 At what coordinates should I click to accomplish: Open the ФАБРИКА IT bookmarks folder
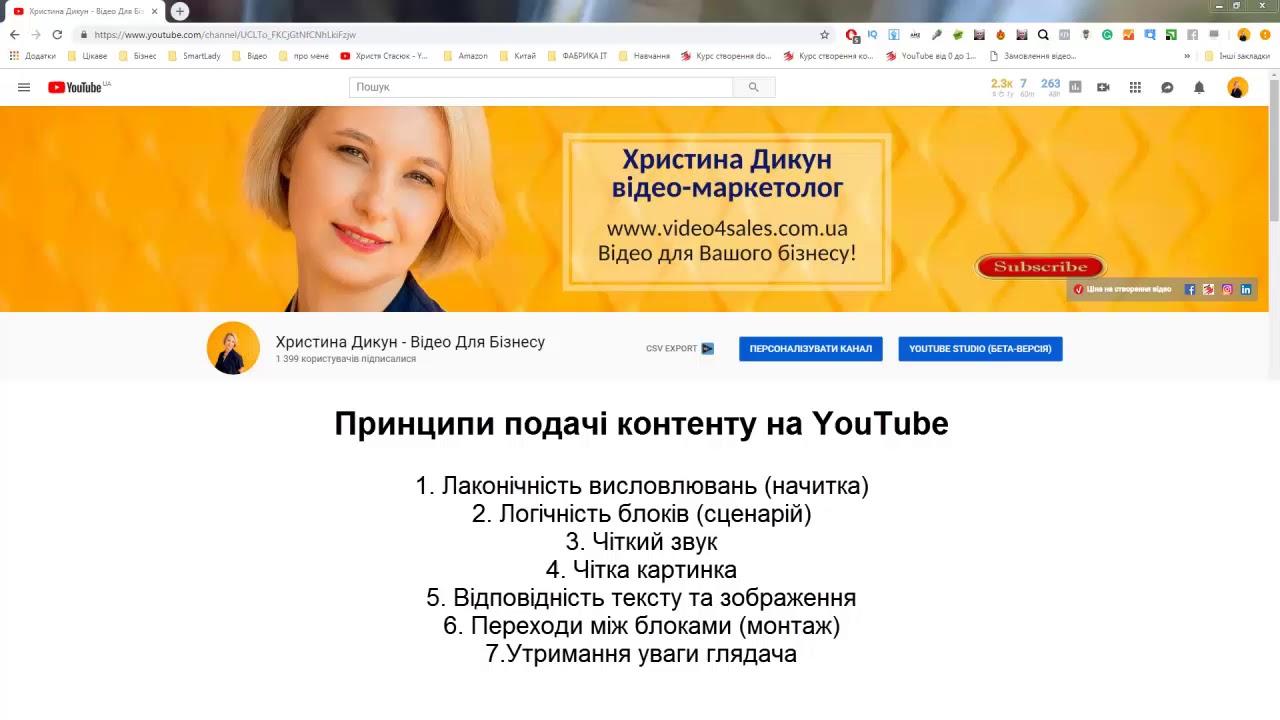coord(577,56)
